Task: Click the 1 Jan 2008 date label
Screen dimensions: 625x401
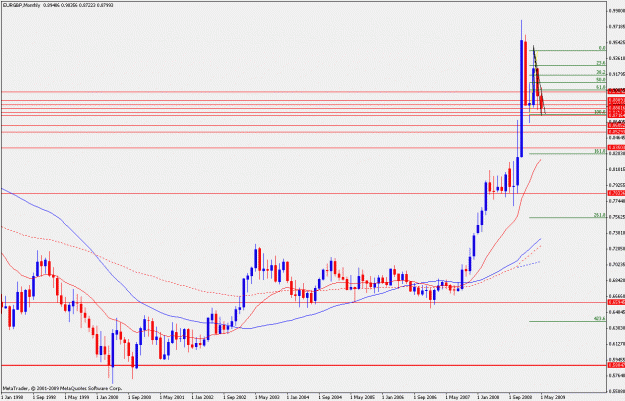Action: click(488, 397)
